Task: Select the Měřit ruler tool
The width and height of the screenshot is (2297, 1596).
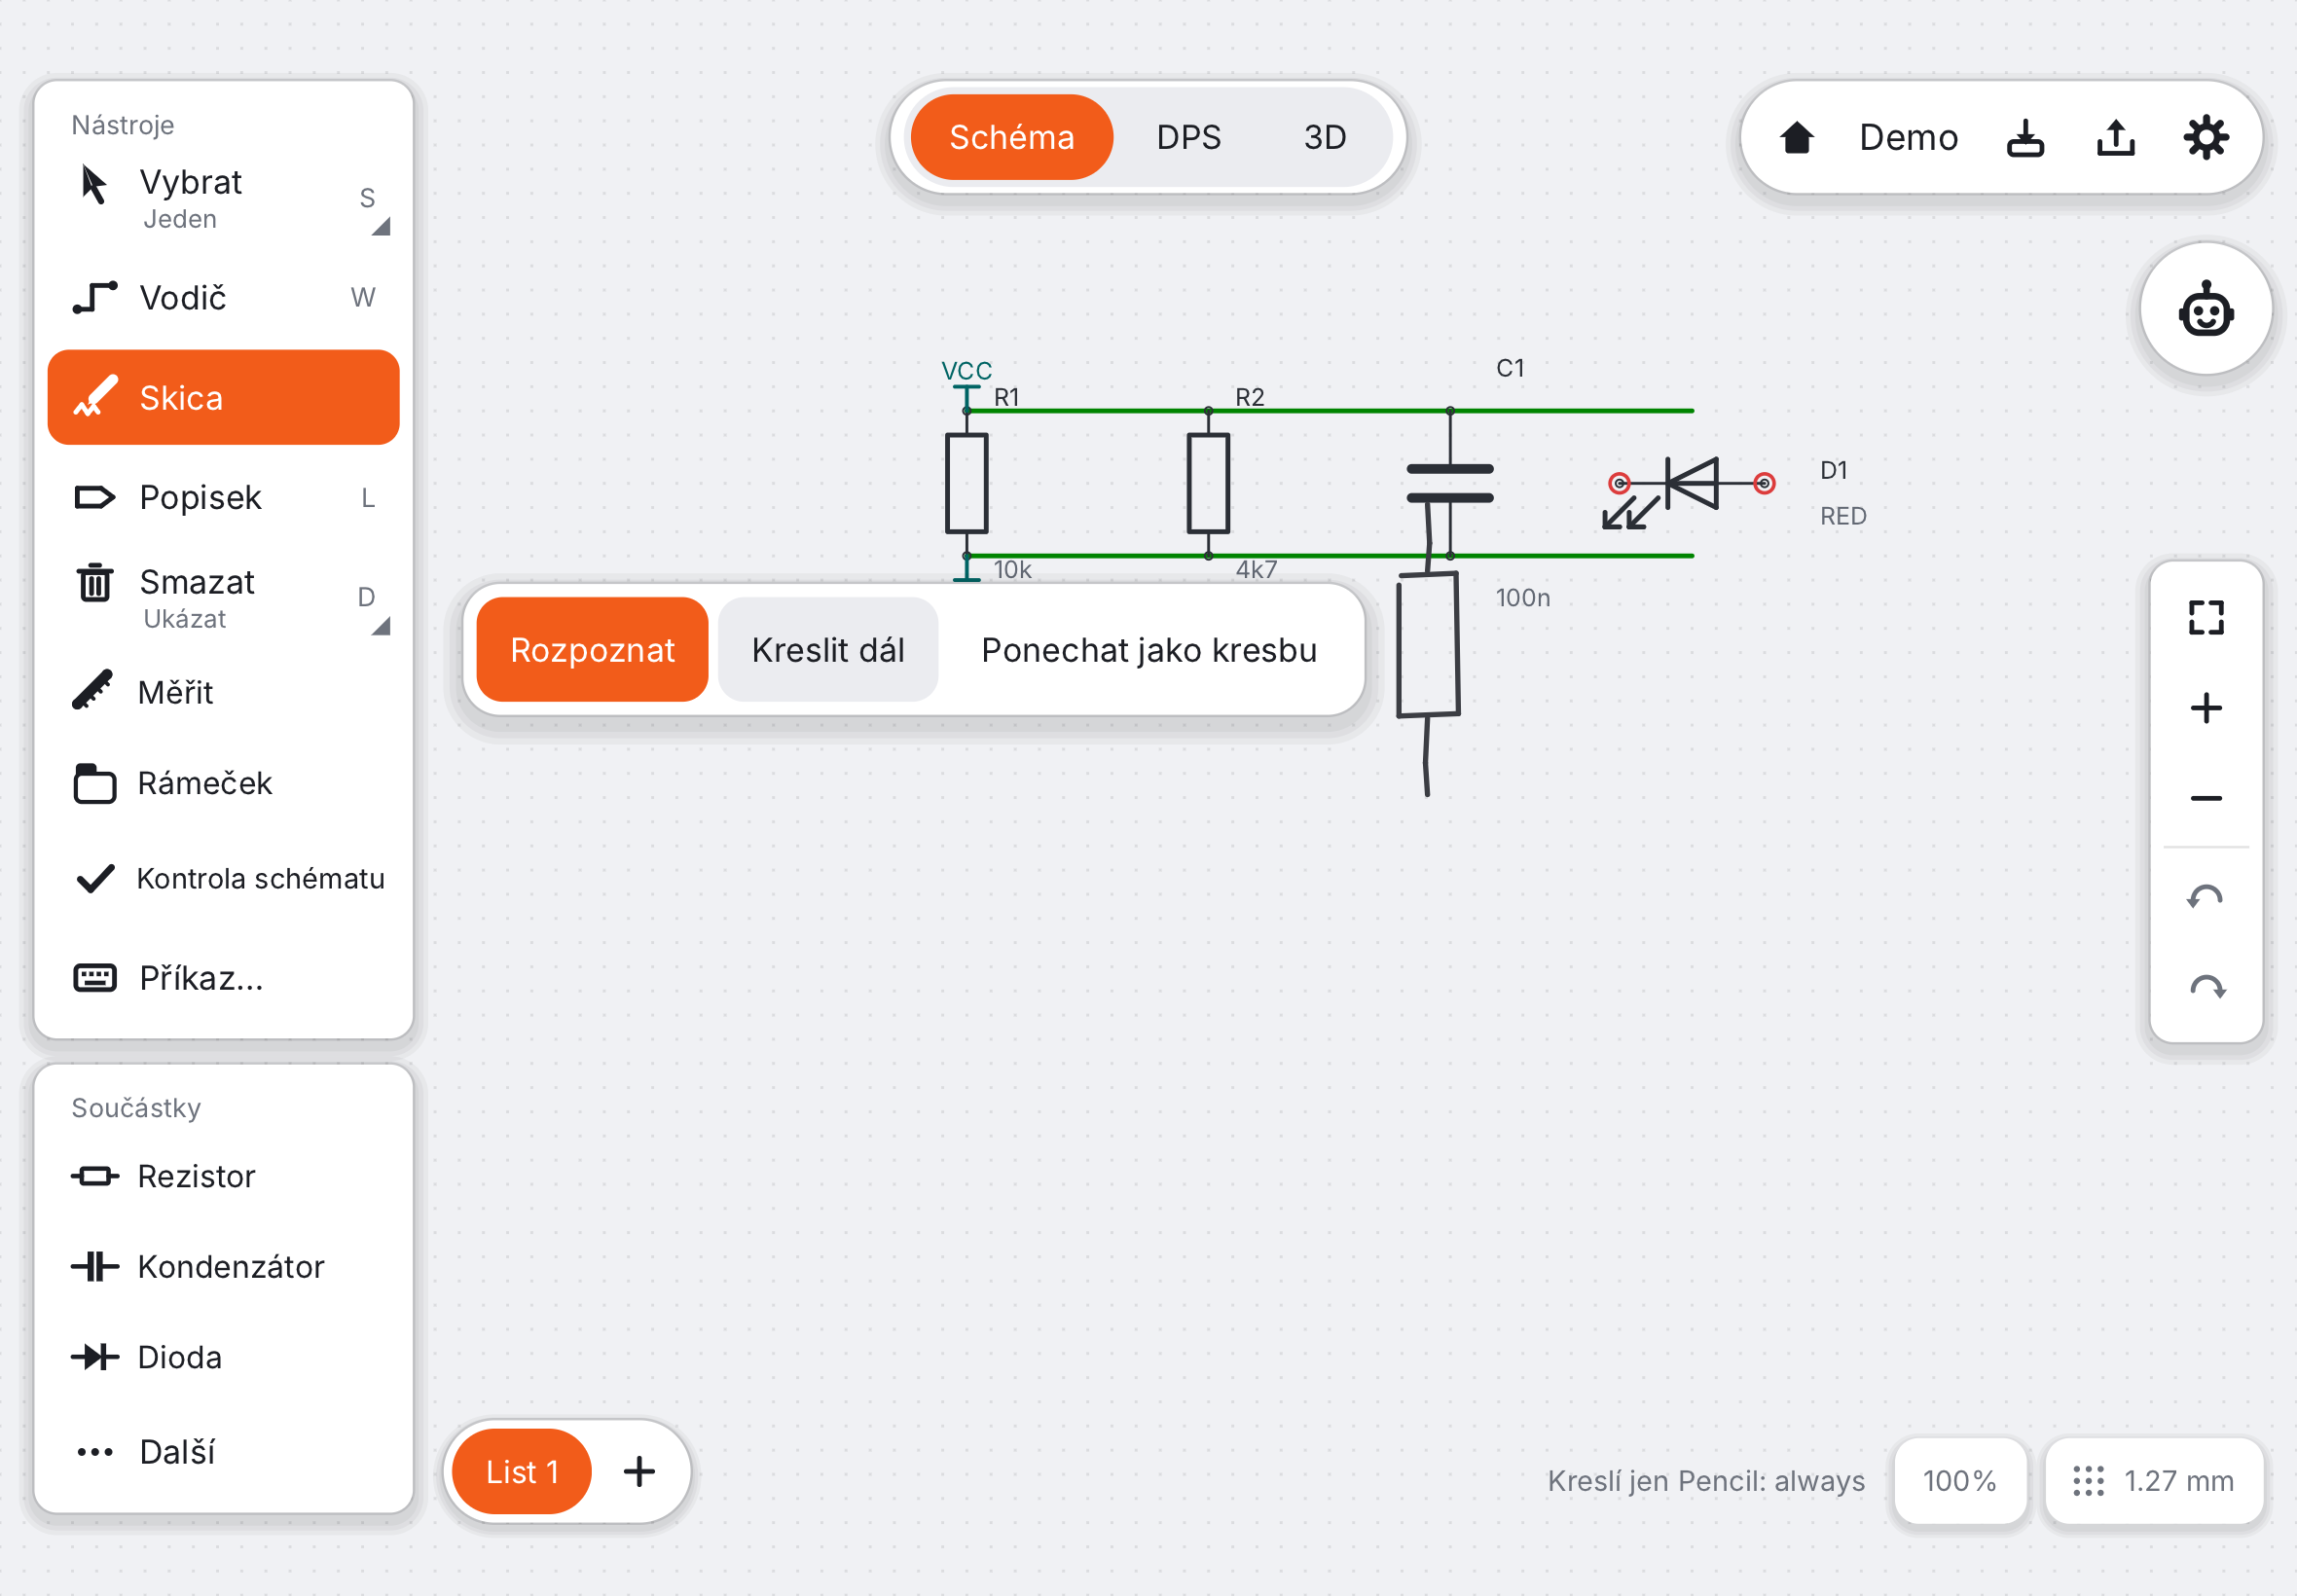Action: point(223,692)
